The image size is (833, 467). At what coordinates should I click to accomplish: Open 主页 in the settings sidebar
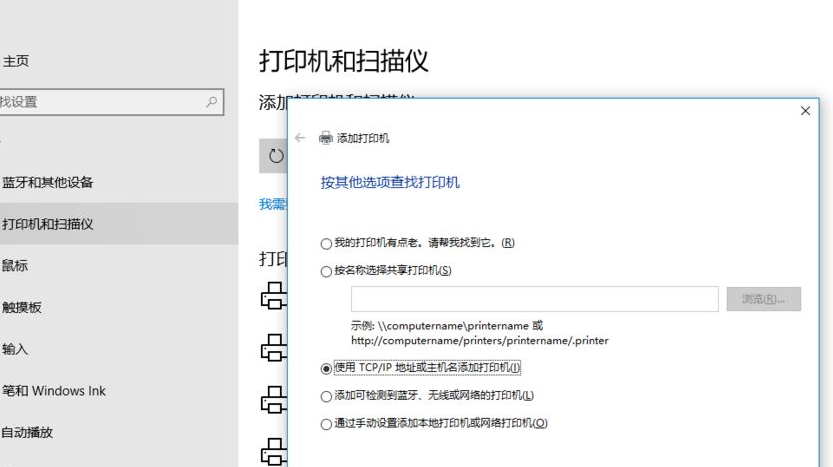(16, 61)
